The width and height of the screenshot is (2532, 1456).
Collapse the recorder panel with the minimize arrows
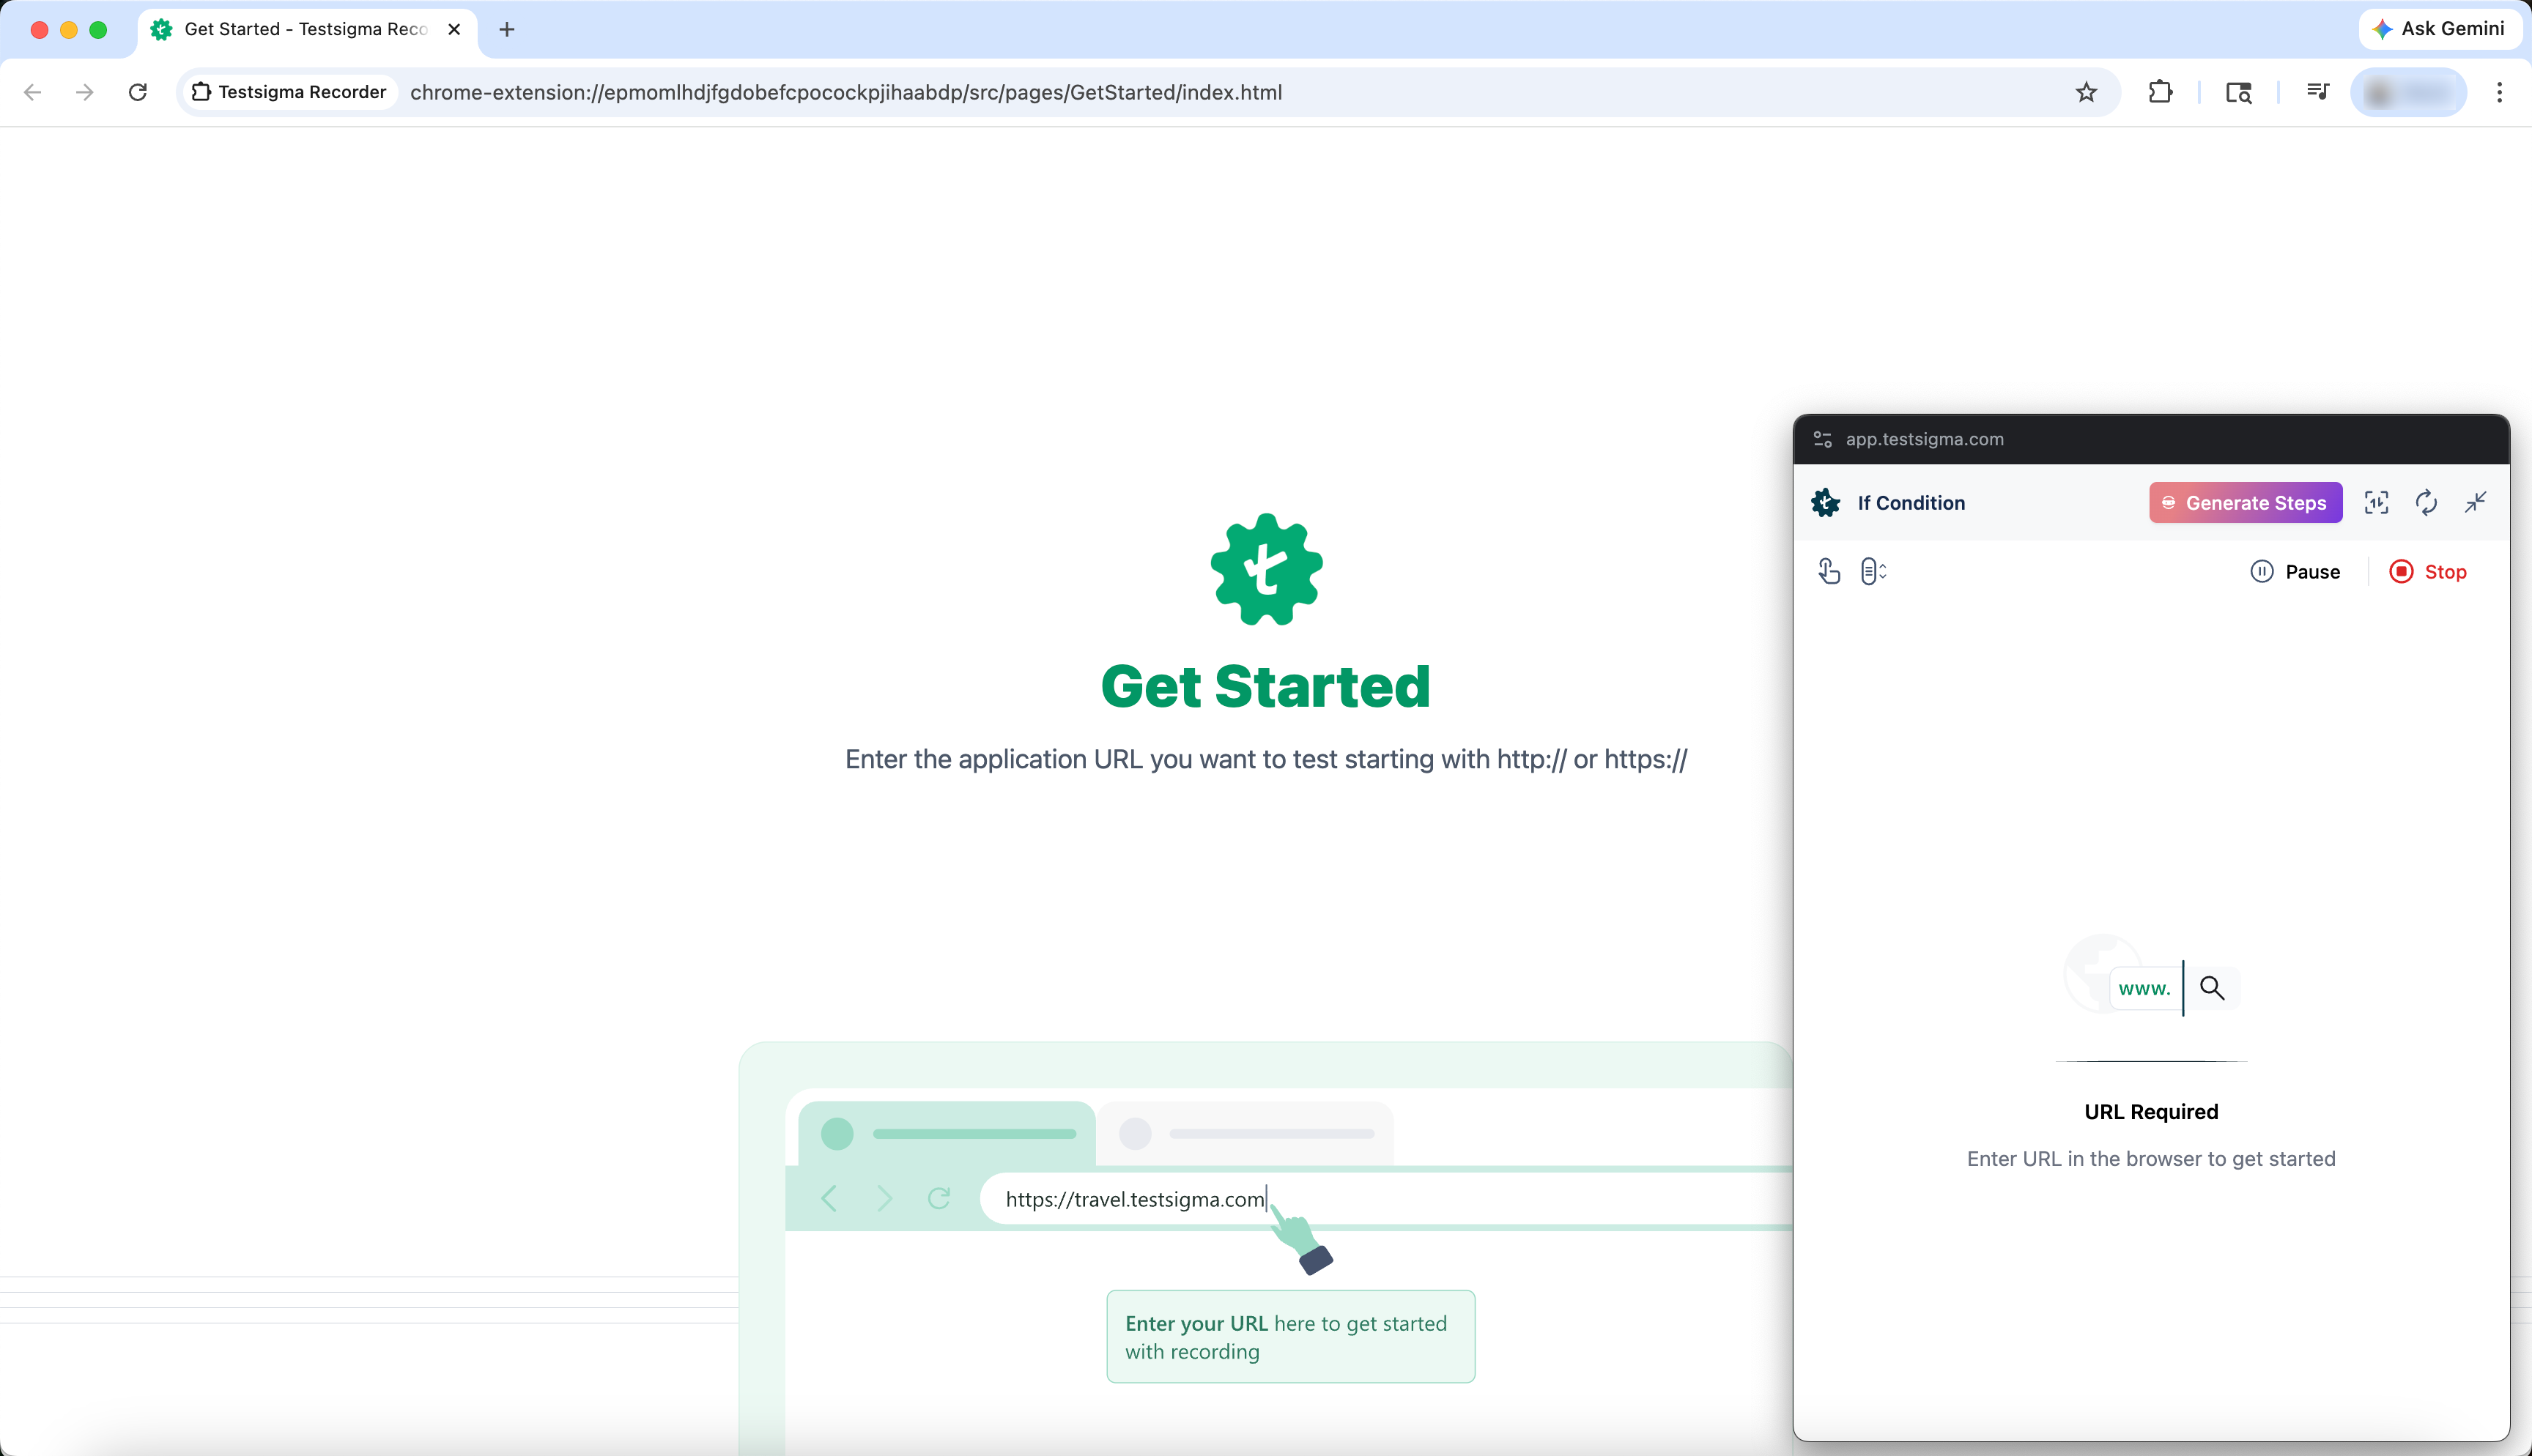pyautogui.click(x=2475, y=502)
